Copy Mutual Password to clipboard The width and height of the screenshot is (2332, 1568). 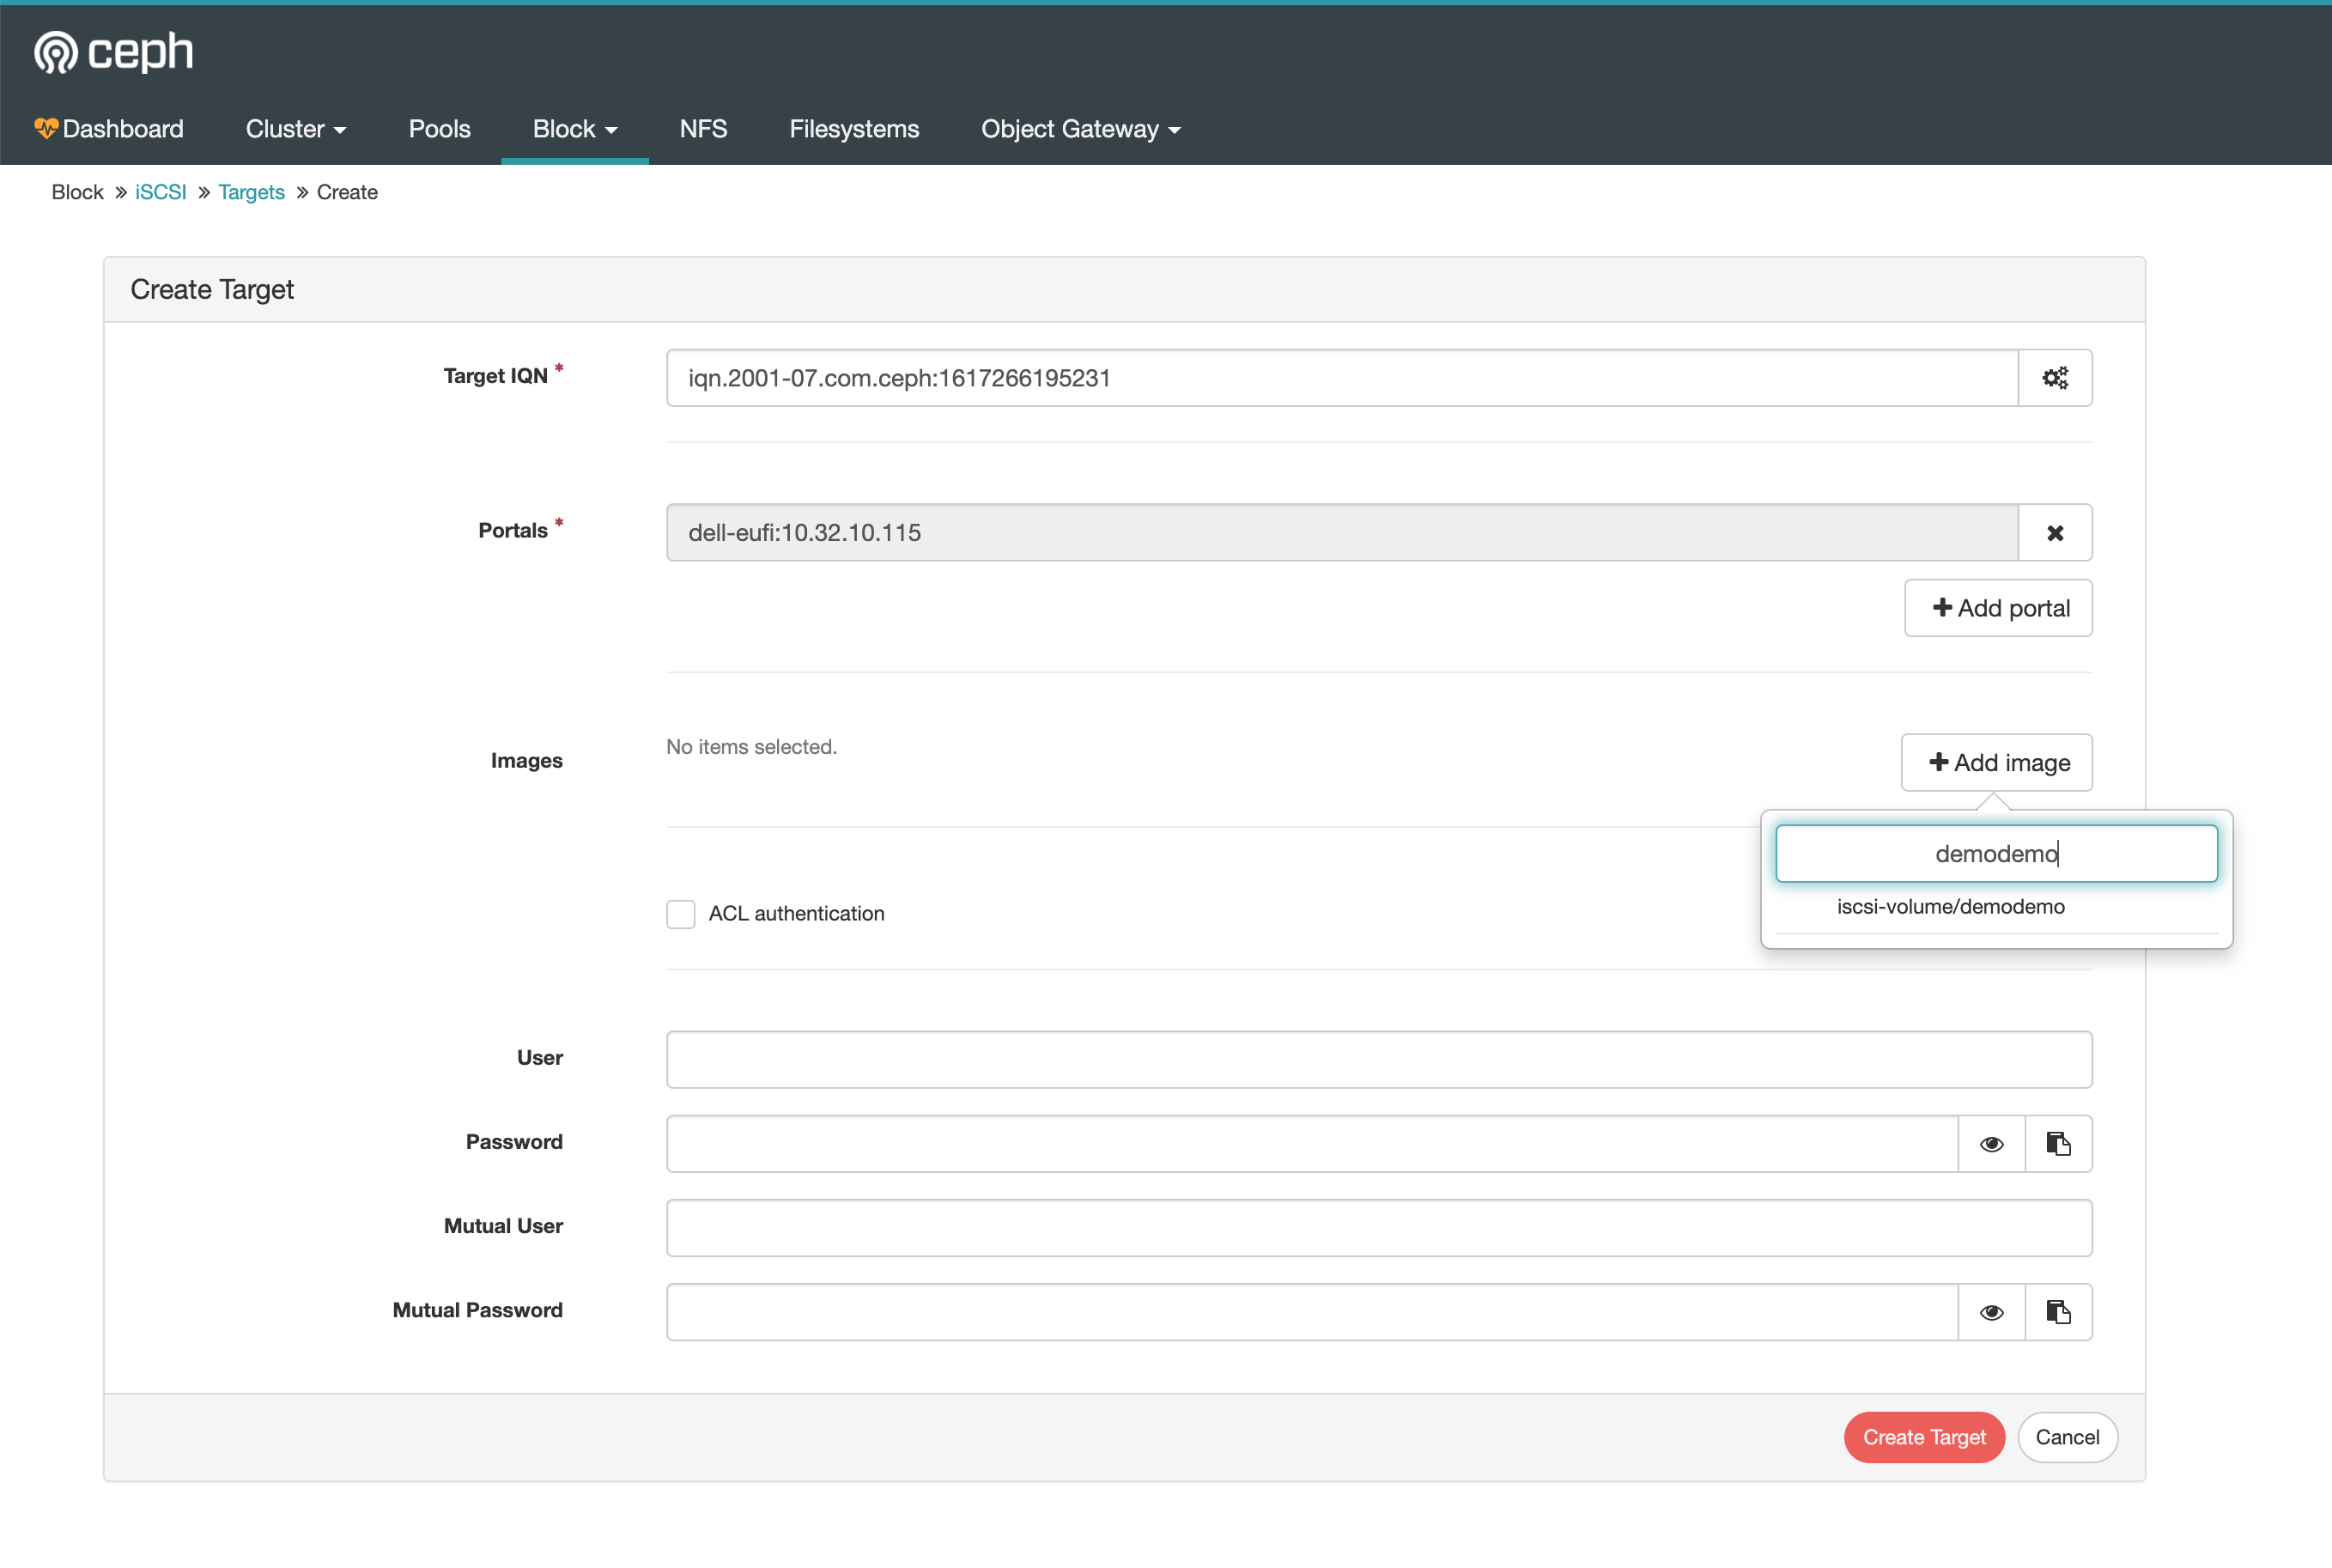pyautogui.click(x=2058, y=1312)
